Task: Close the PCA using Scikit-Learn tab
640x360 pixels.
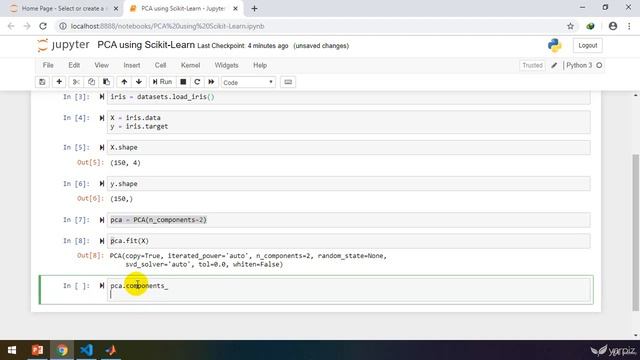Action: (x=235, y=9)
